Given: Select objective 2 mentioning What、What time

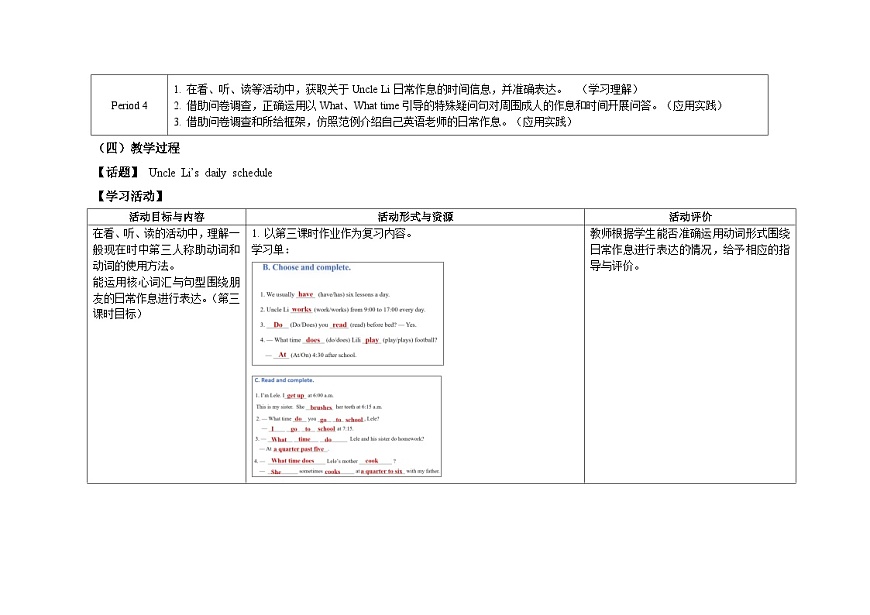Looking at the screenshot, I should pos(448,105).
